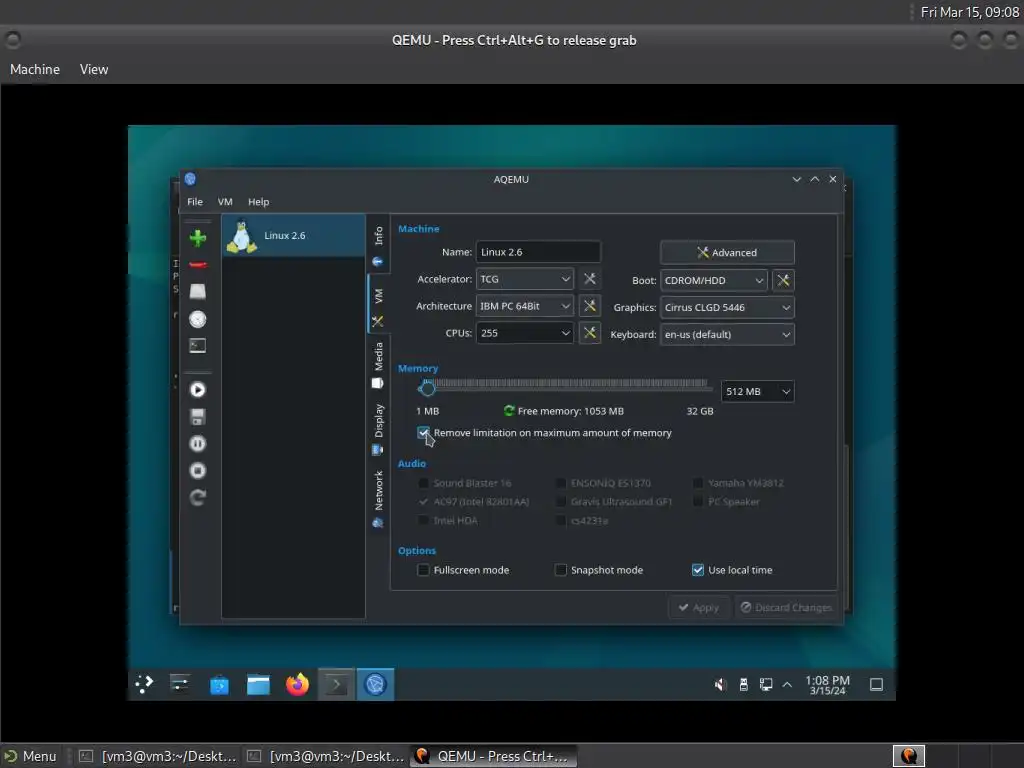The height and width of the screenshot is (768, 1024).
Task: Expand the Keyboard en-us dropdown
Action: click(x=728, y=334)
